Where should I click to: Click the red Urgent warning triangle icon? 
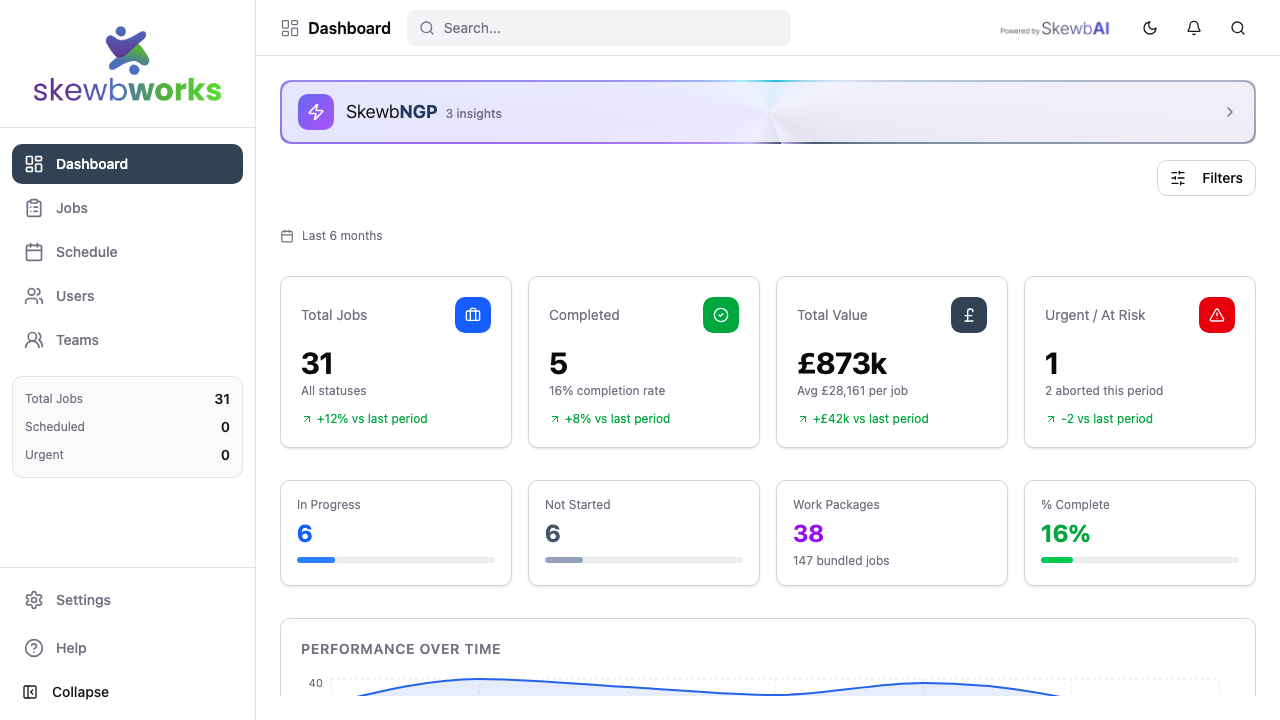pyautogui.click(x=1217, y=315)
